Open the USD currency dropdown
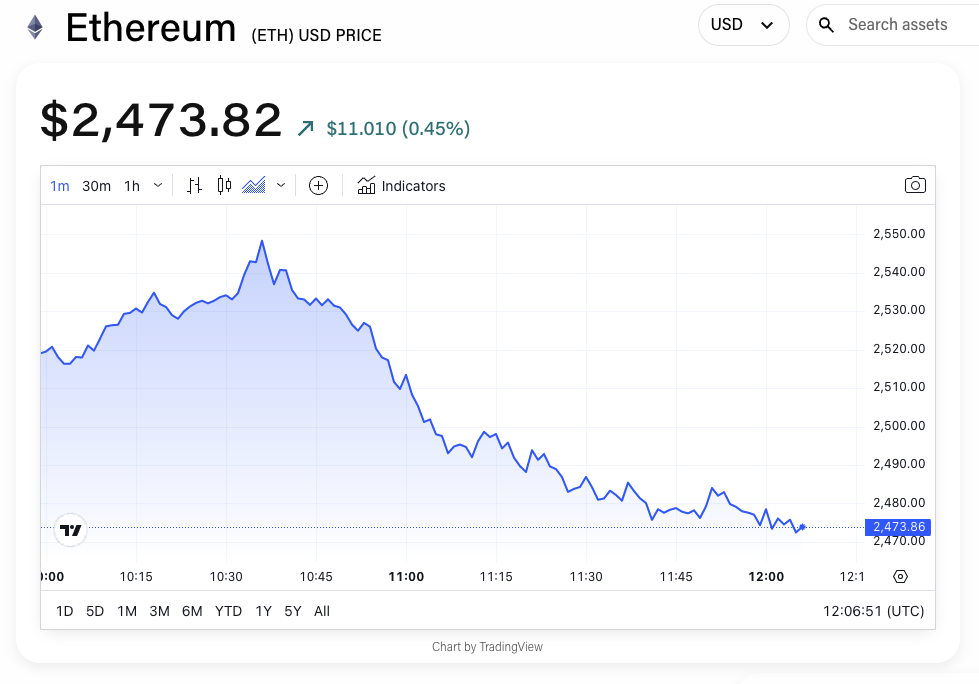 click(743, 24)
